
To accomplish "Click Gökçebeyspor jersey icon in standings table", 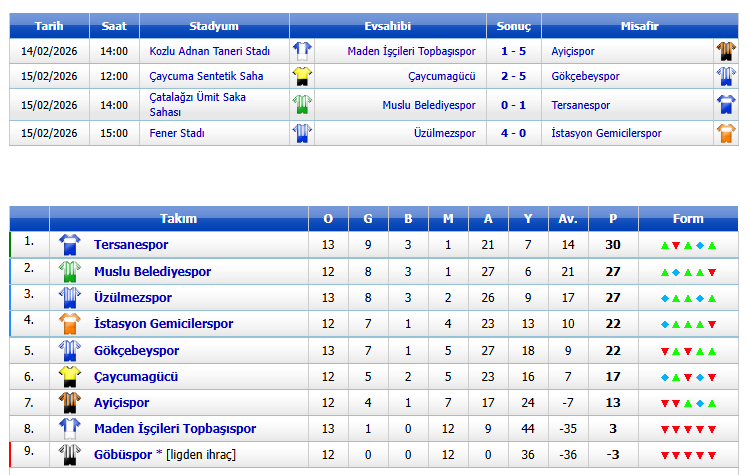I will [70, 350].
